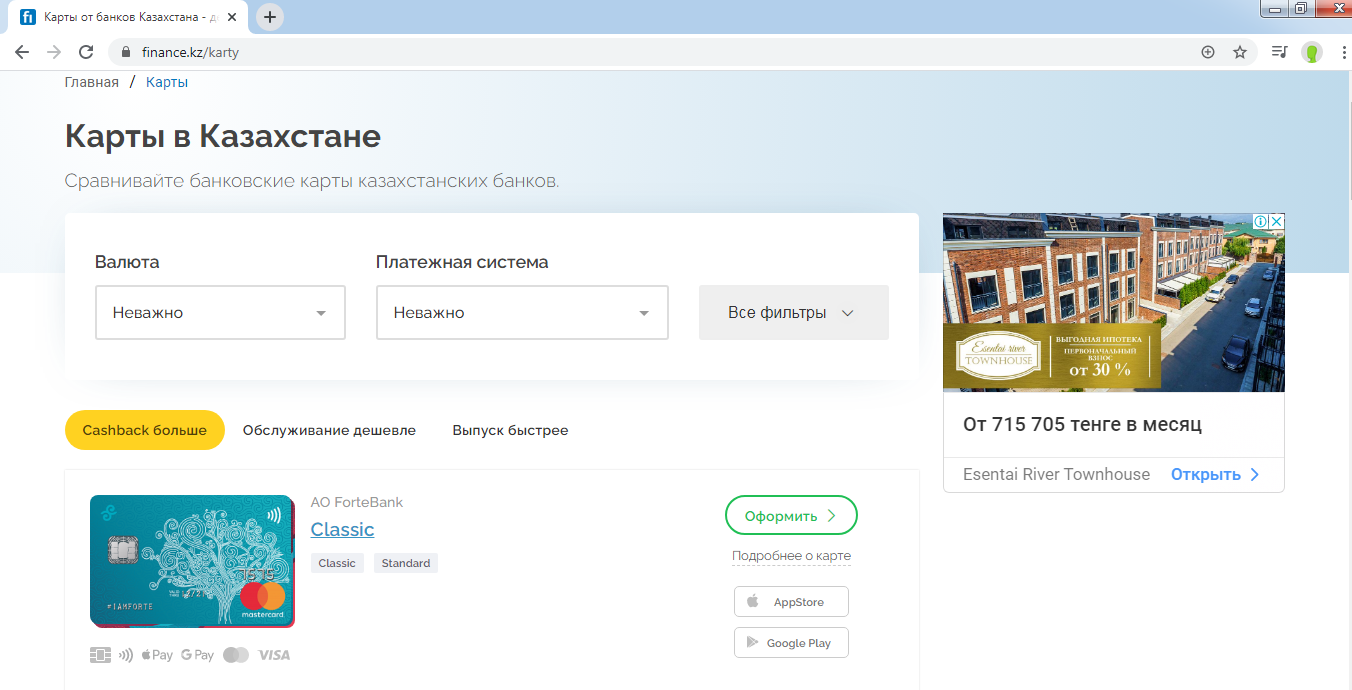Screen dimensions: 1352x690
Task: Click the Google Pay icon
Action: pyautogui.click(x=198, y=655)
